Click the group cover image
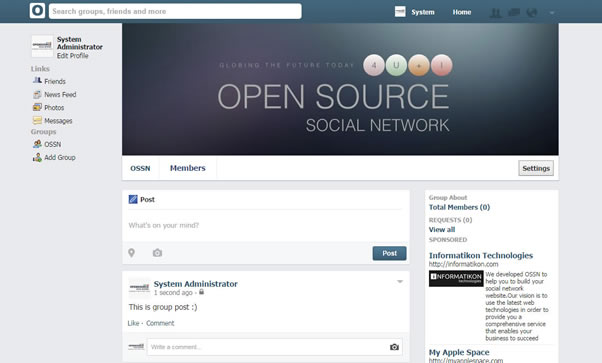This screenshot has width=602, height=363. [x=340, y=89]
